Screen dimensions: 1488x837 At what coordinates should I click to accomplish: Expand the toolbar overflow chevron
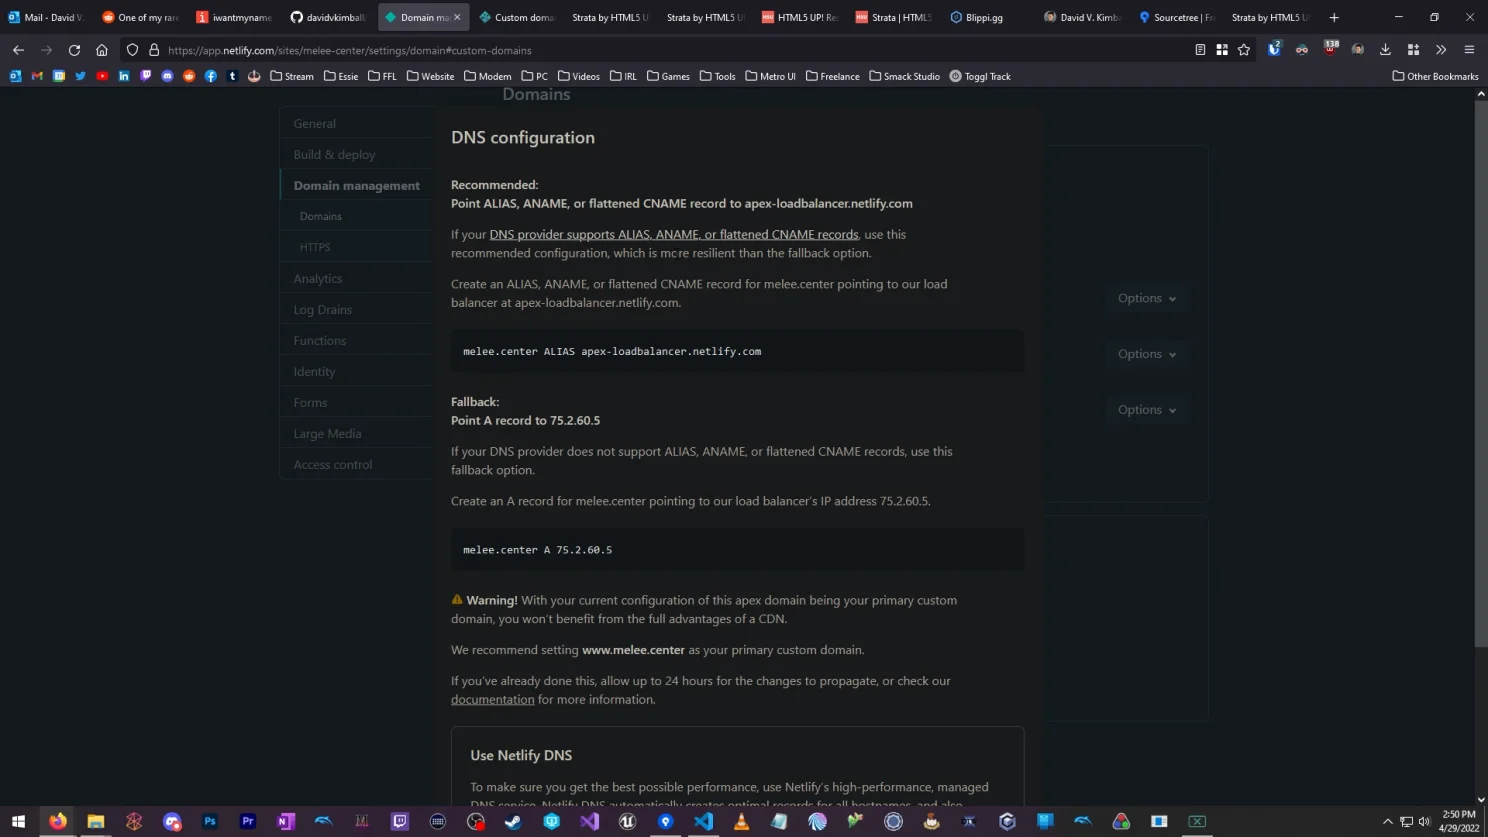click(x=1441, y=50)
